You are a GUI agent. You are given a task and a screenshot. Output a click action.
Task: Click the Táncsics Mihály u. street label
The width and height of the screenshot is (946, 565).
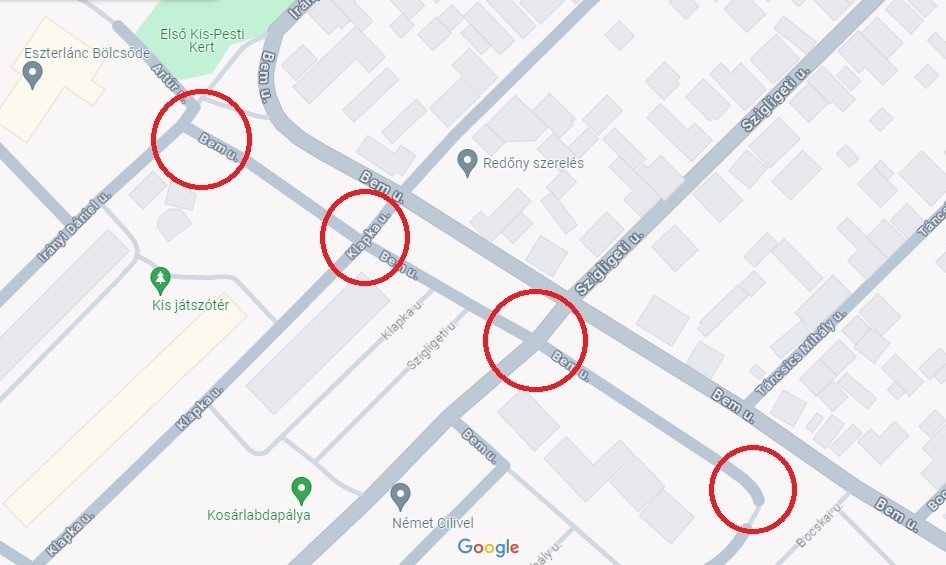pos(801,353)
